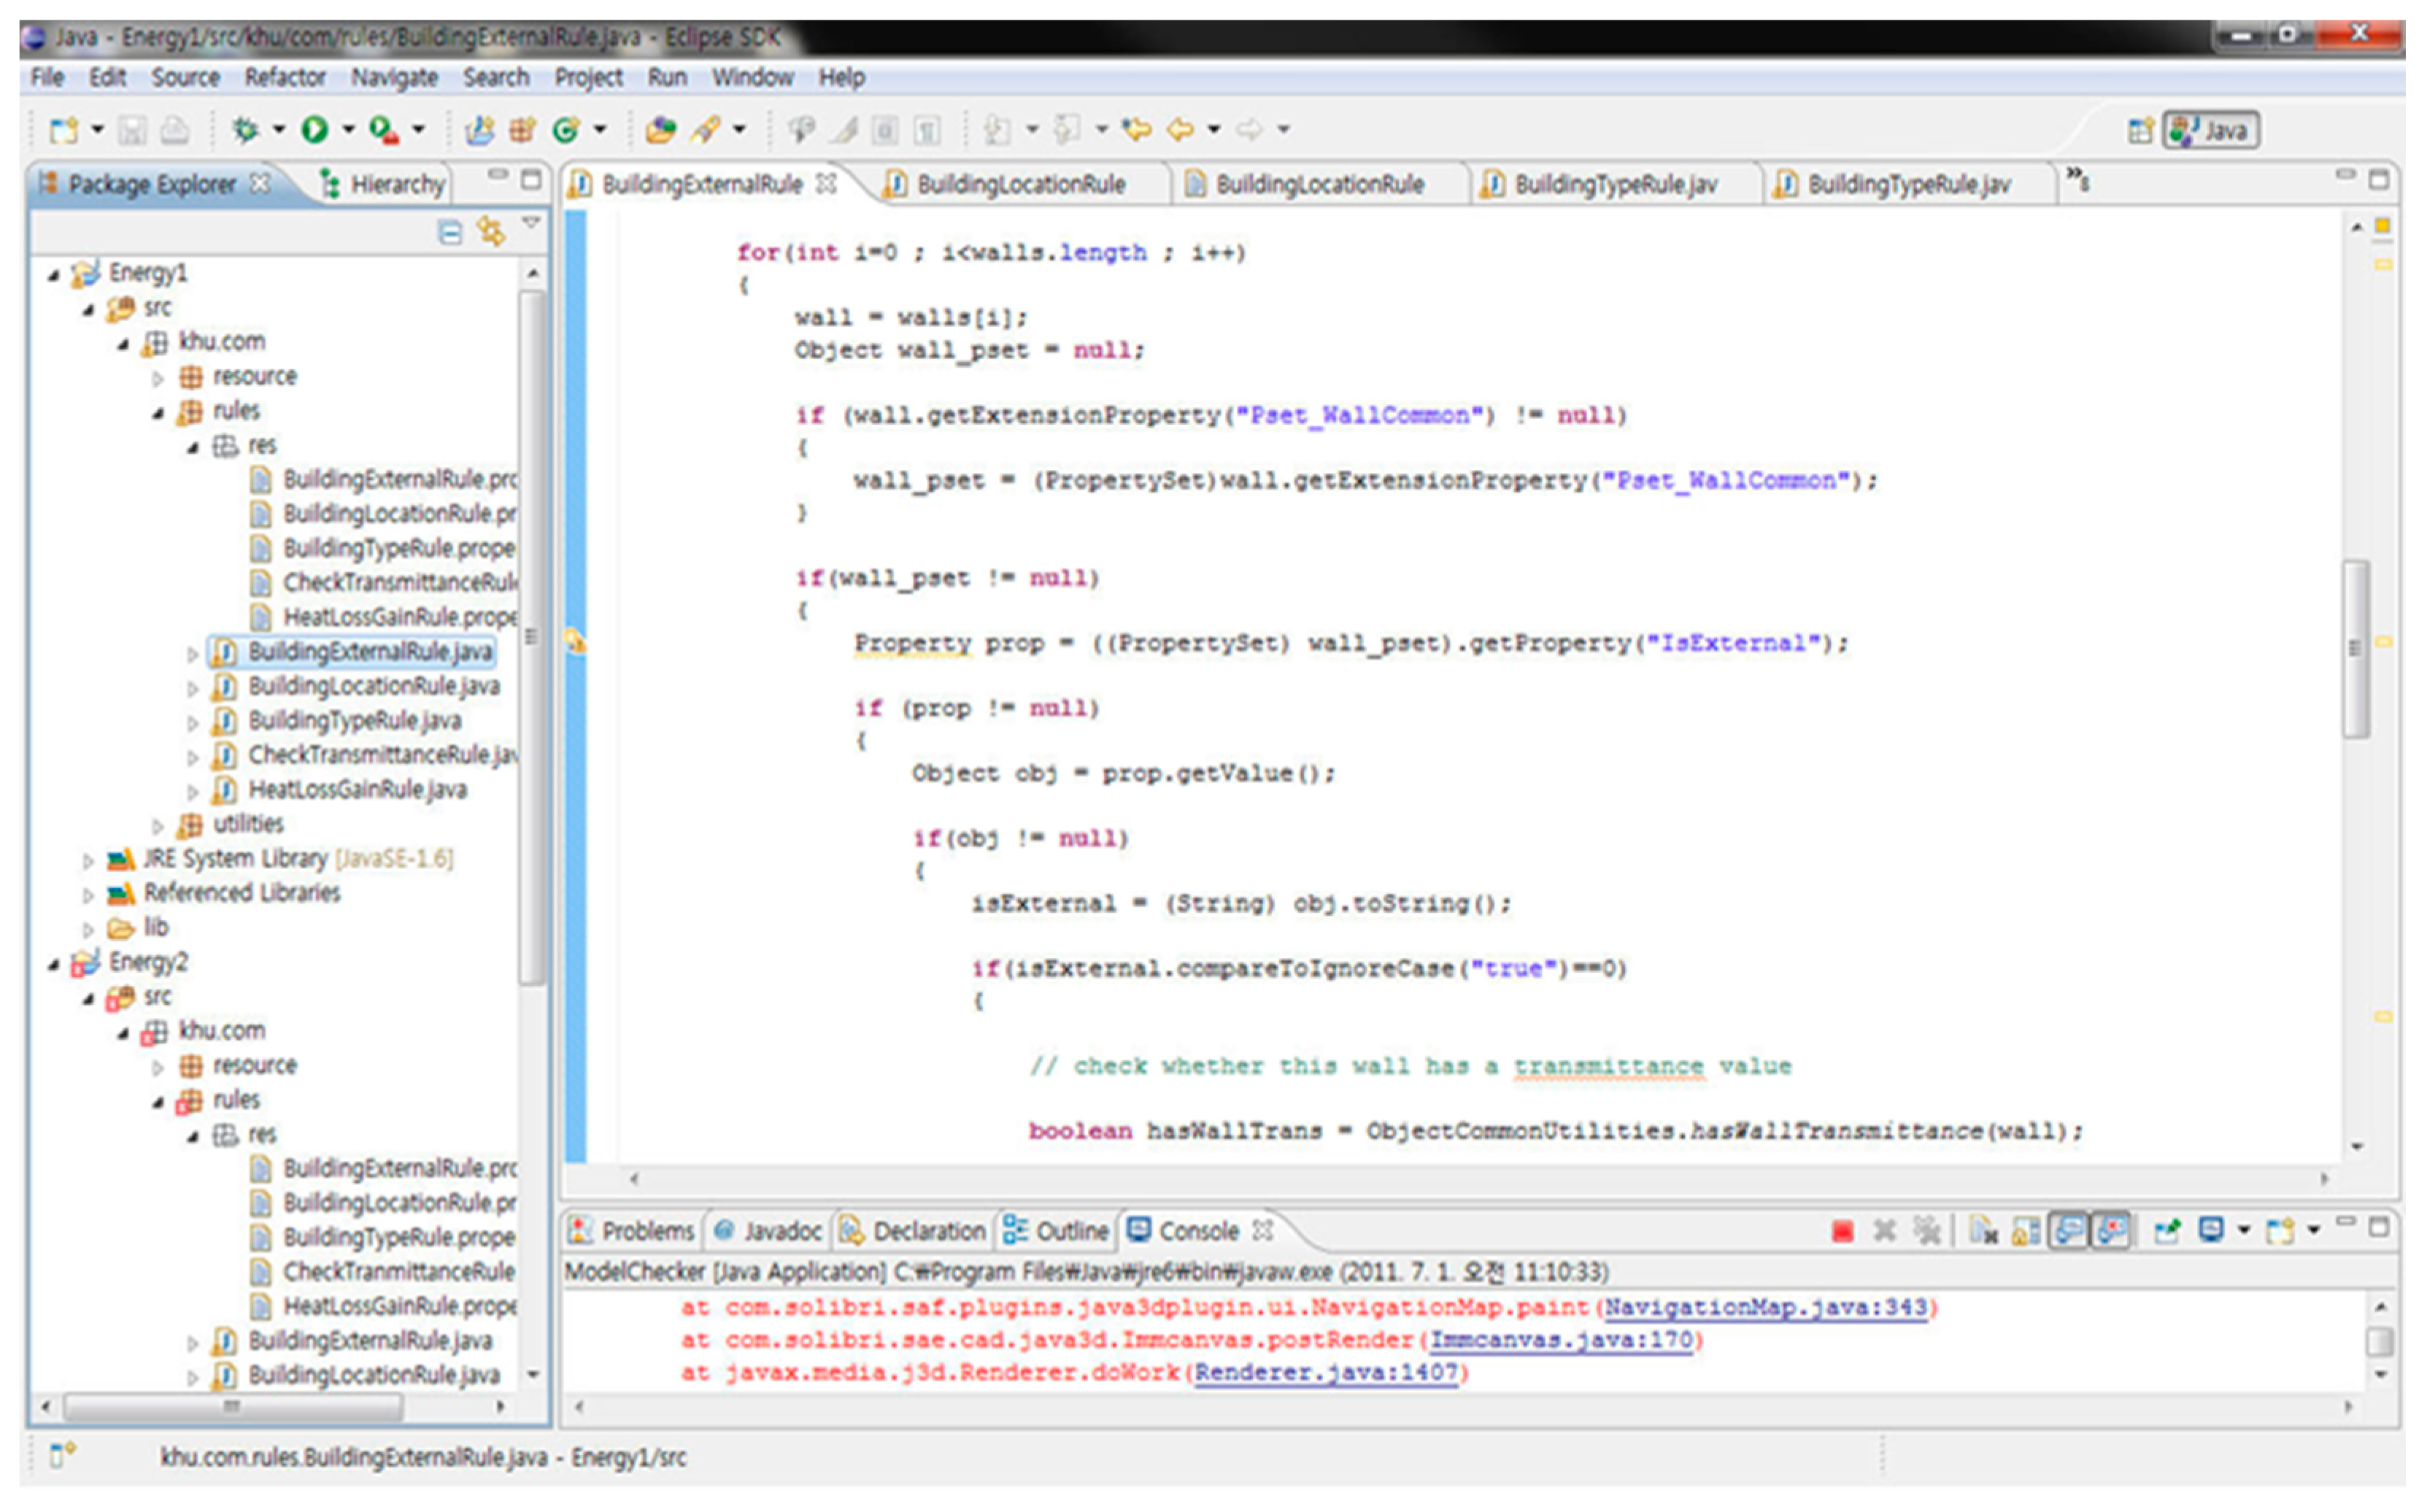Terminate the process with red stop button
The height and width of the screenshot is (1512, 2427).
[x=1843, y=1231]
